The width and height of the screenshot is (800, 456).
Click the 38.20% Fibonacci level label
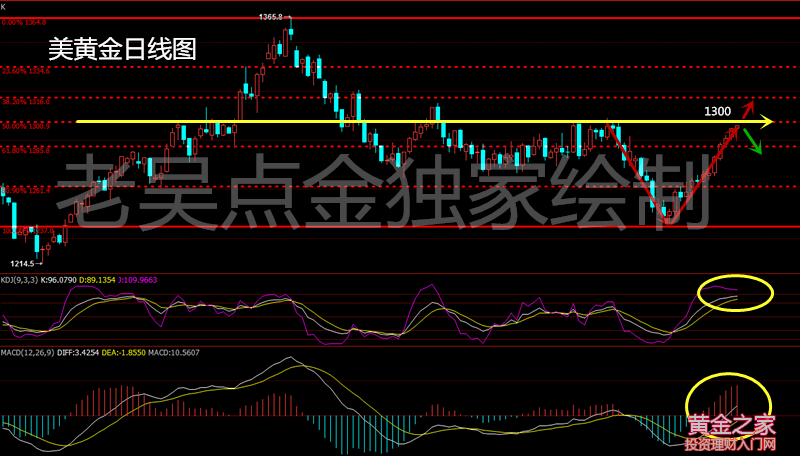(26, 102)
